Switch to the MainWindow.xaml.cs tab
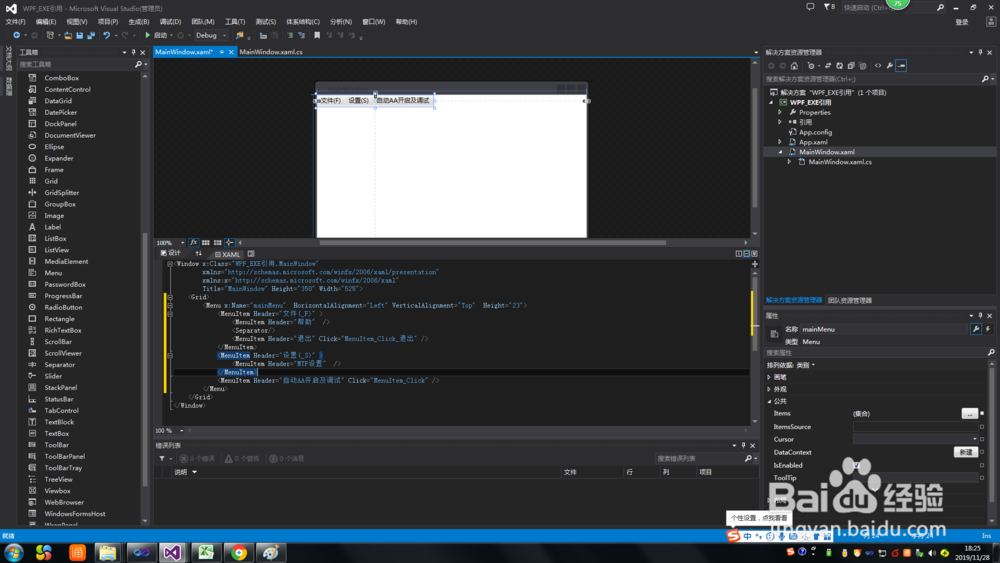 click(x=271, y=52)
